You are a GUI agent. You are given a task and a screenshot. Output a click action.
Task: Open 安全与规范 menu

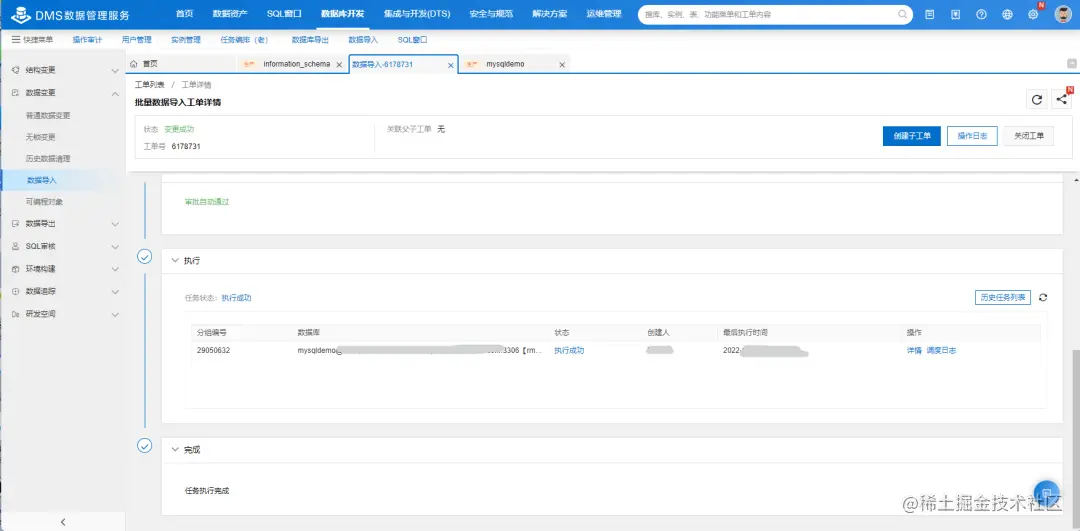point(490,14)
